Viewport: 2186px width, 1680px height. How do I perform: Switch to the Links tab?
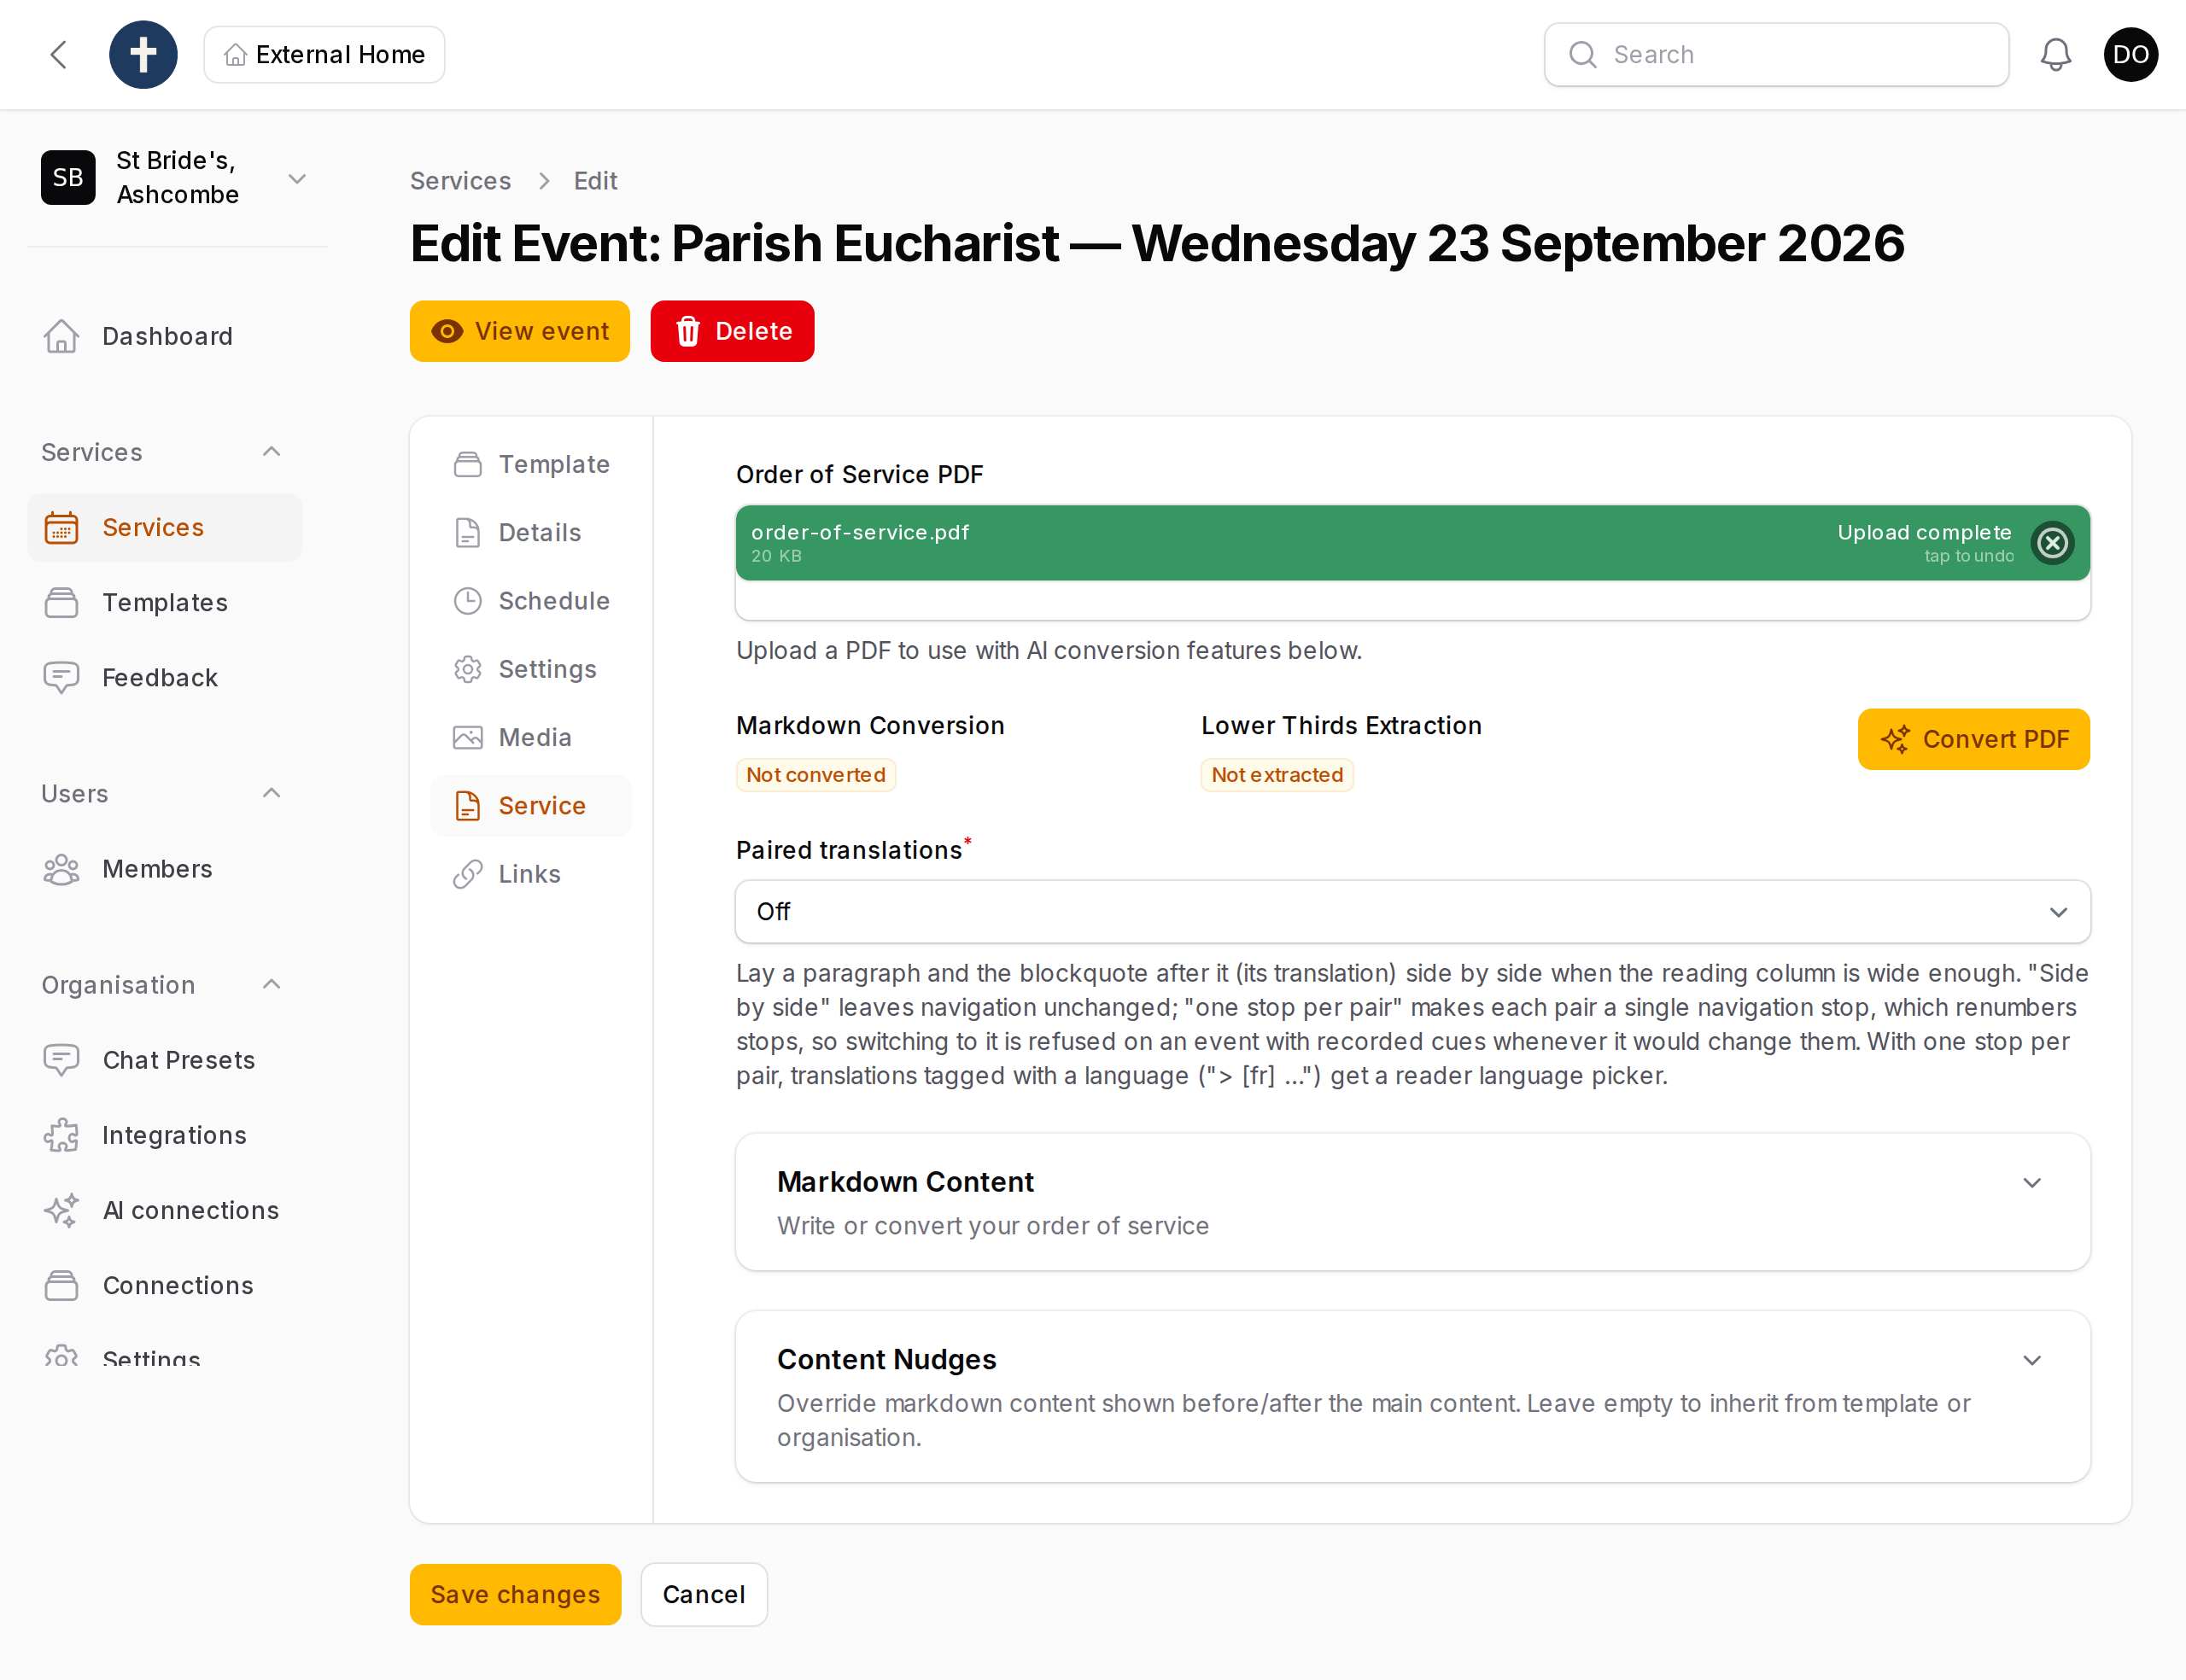(x=531, y=874)
